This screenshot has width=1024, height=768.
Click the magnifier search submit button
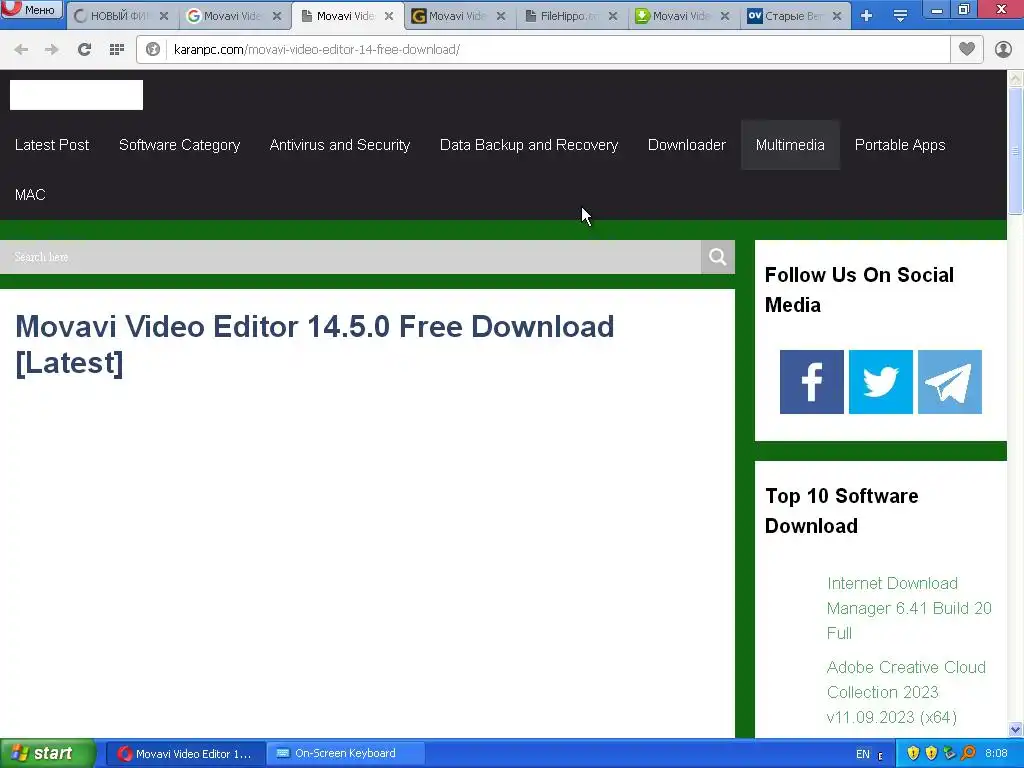(x=718, y=257)
